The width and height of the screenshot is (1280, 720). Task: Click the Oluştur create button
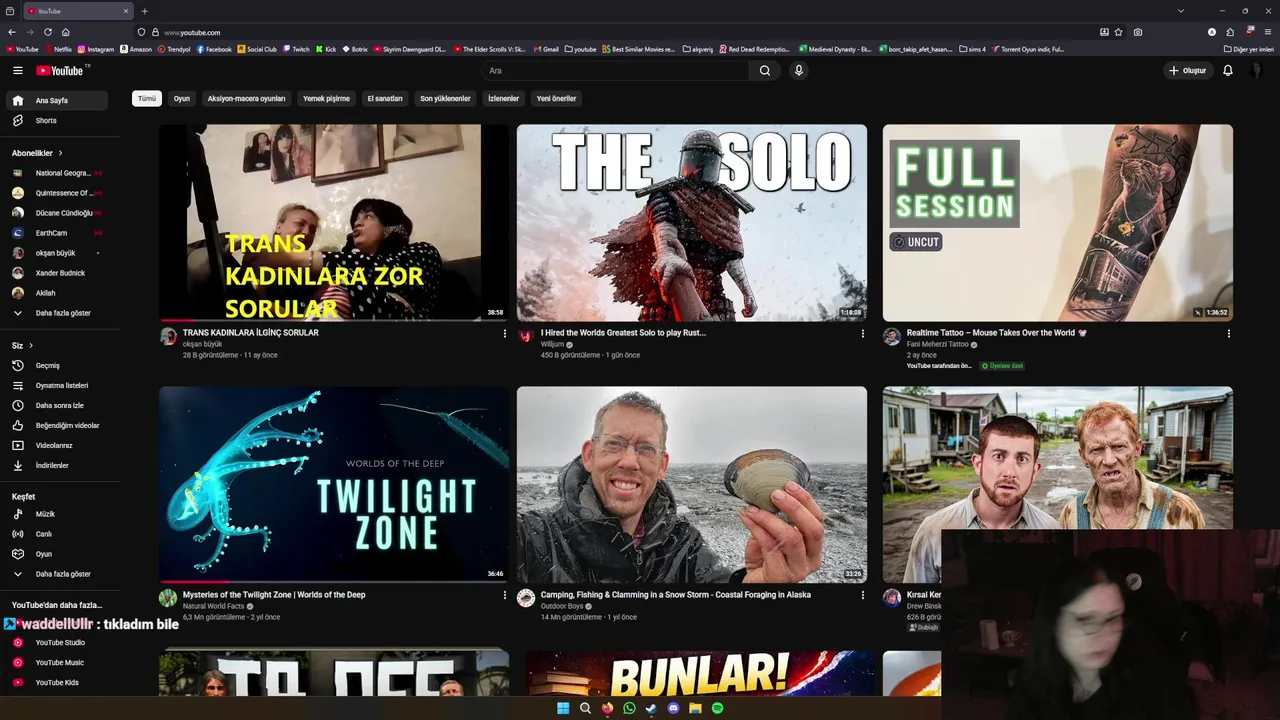point(1188,70)
